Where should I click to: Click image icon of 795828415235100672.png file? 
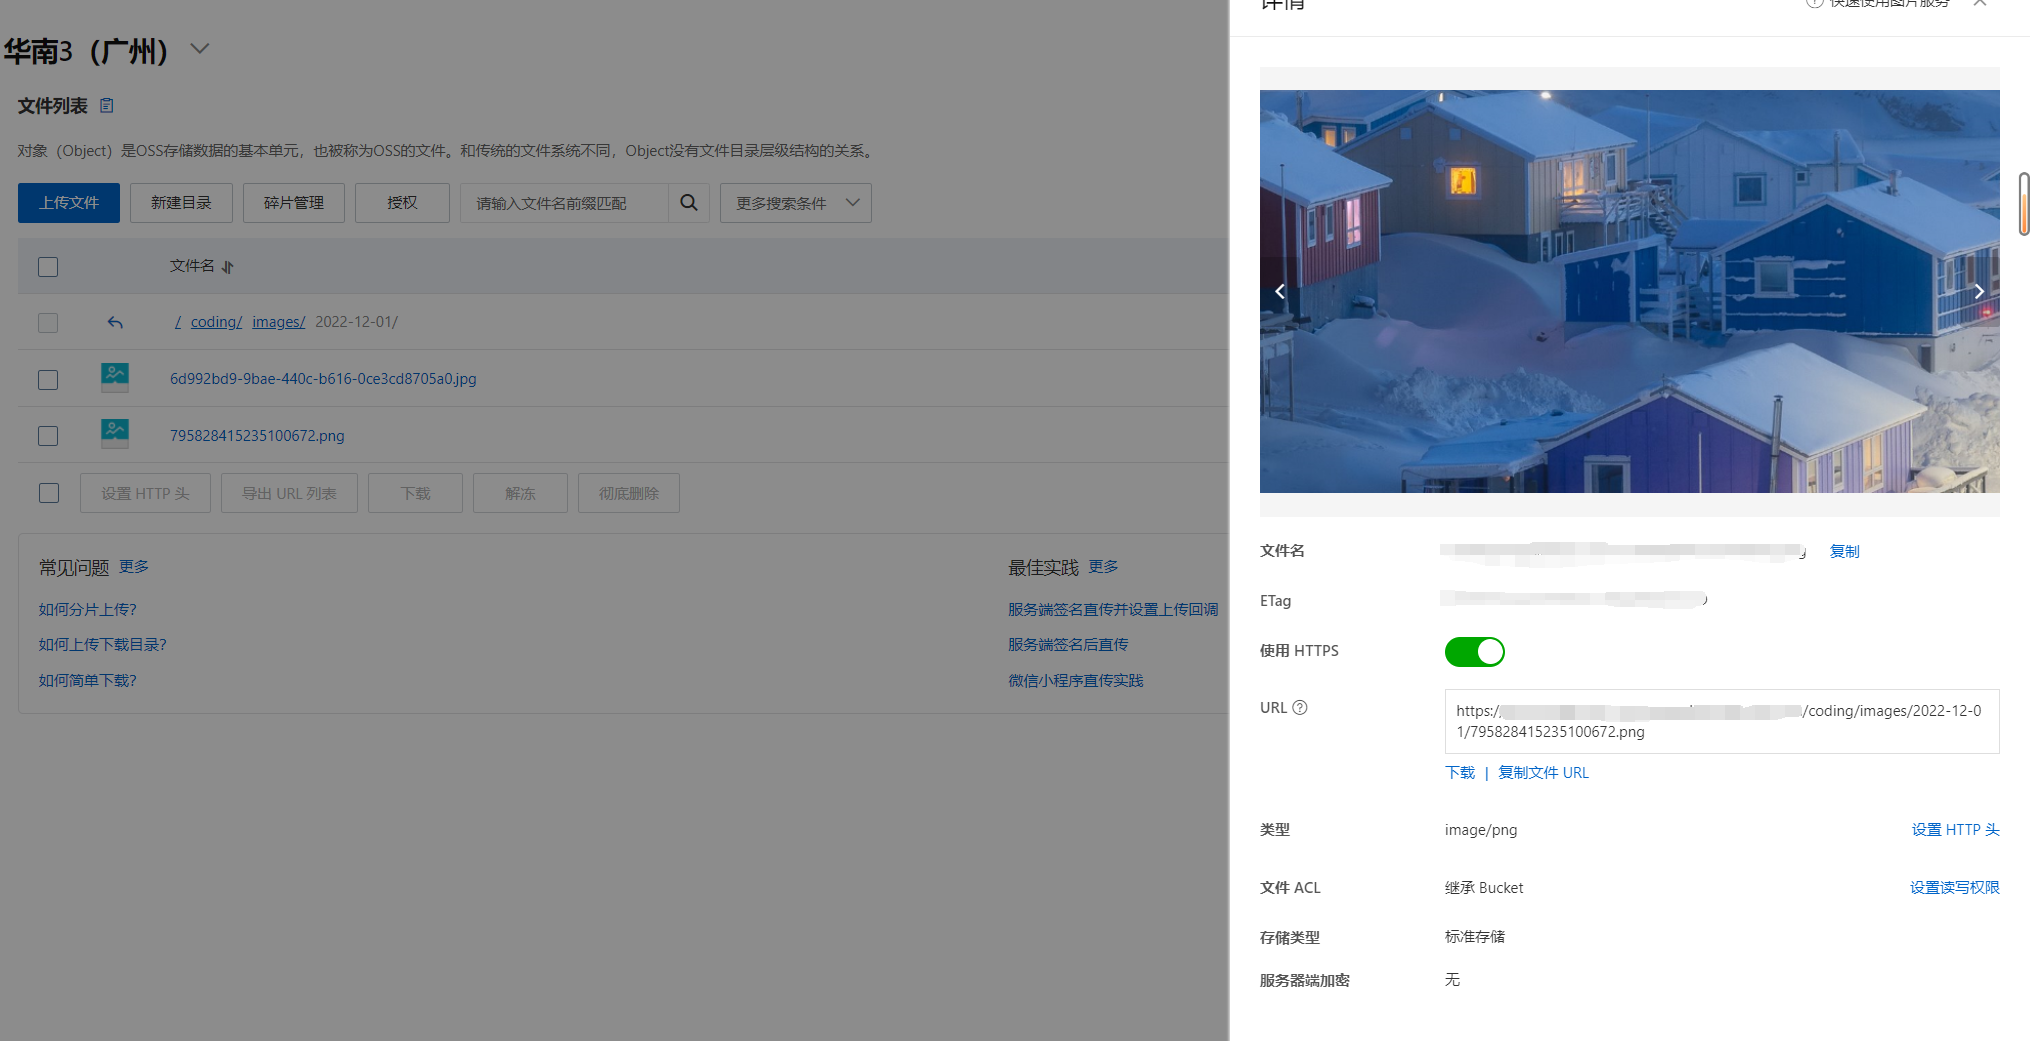115,434
